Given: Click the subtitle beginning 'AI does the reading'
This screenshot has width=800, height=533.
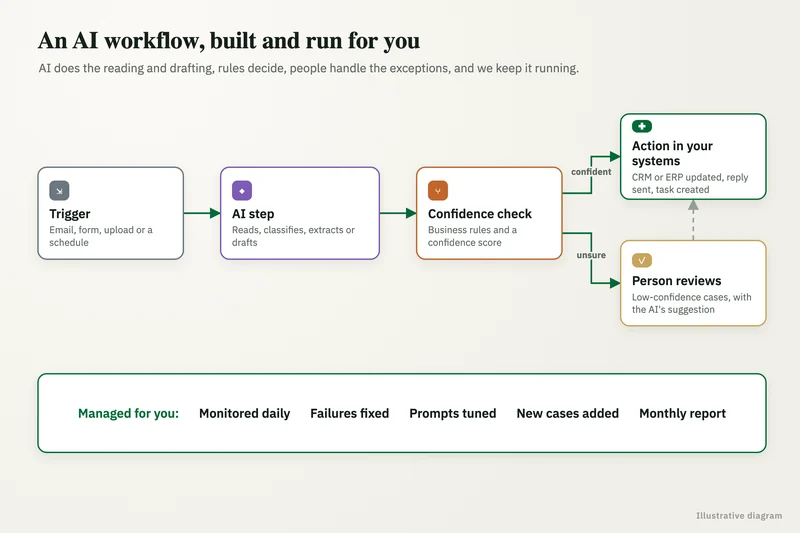Looking at the screenshot, I should tap(309, 68).
